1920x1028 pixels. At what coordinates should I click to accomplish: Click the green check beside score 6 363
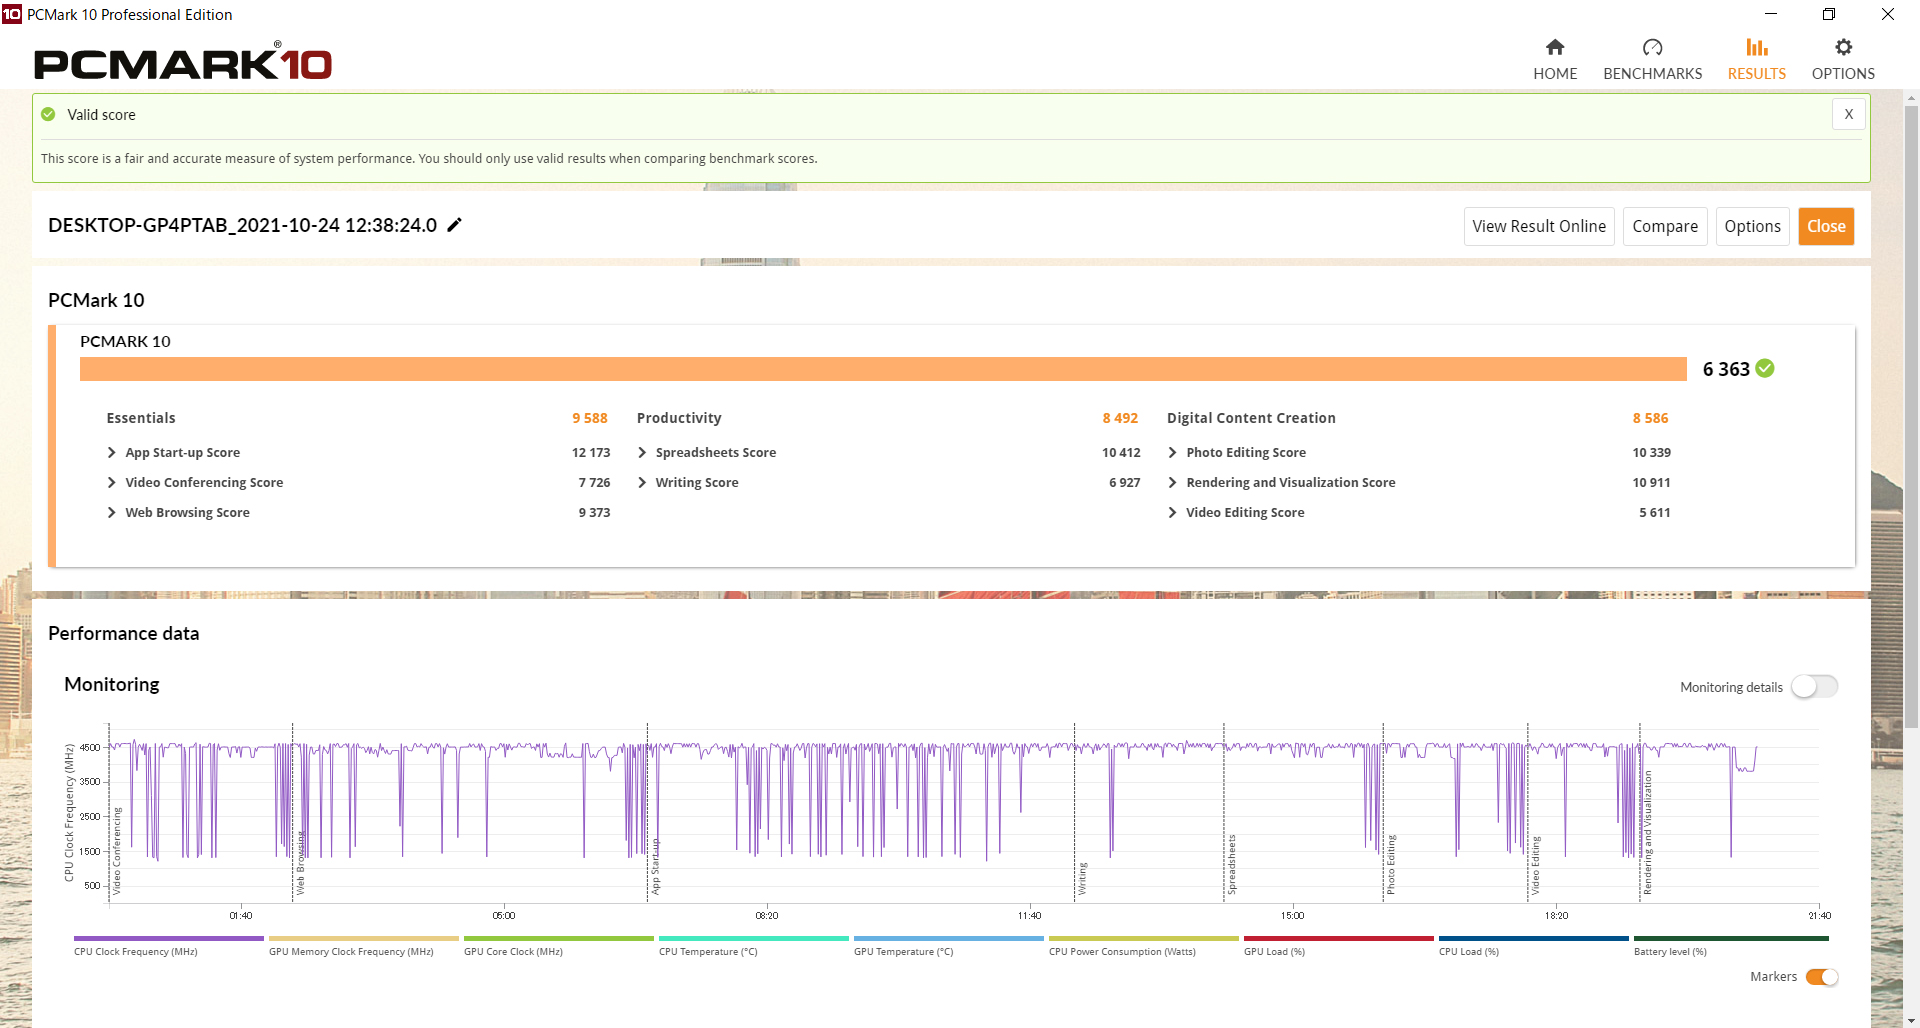[x=1765, y=369]
